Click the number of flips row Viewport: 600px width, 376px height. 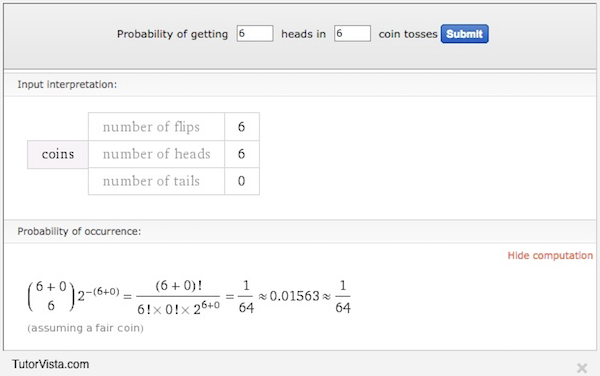click(x=174, y=127)
